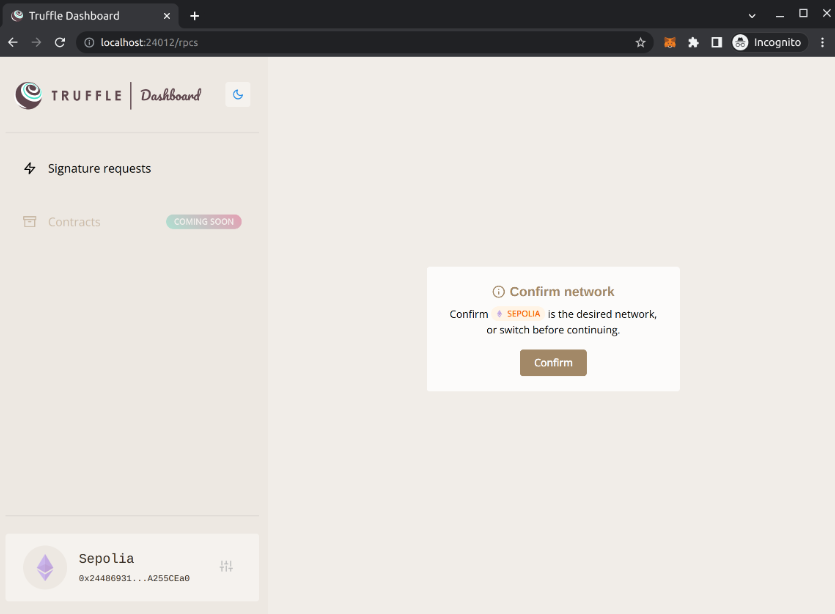The image size is (835, 614).
Task: Select Signature requests in the sidebar
Action: (99, 168)
